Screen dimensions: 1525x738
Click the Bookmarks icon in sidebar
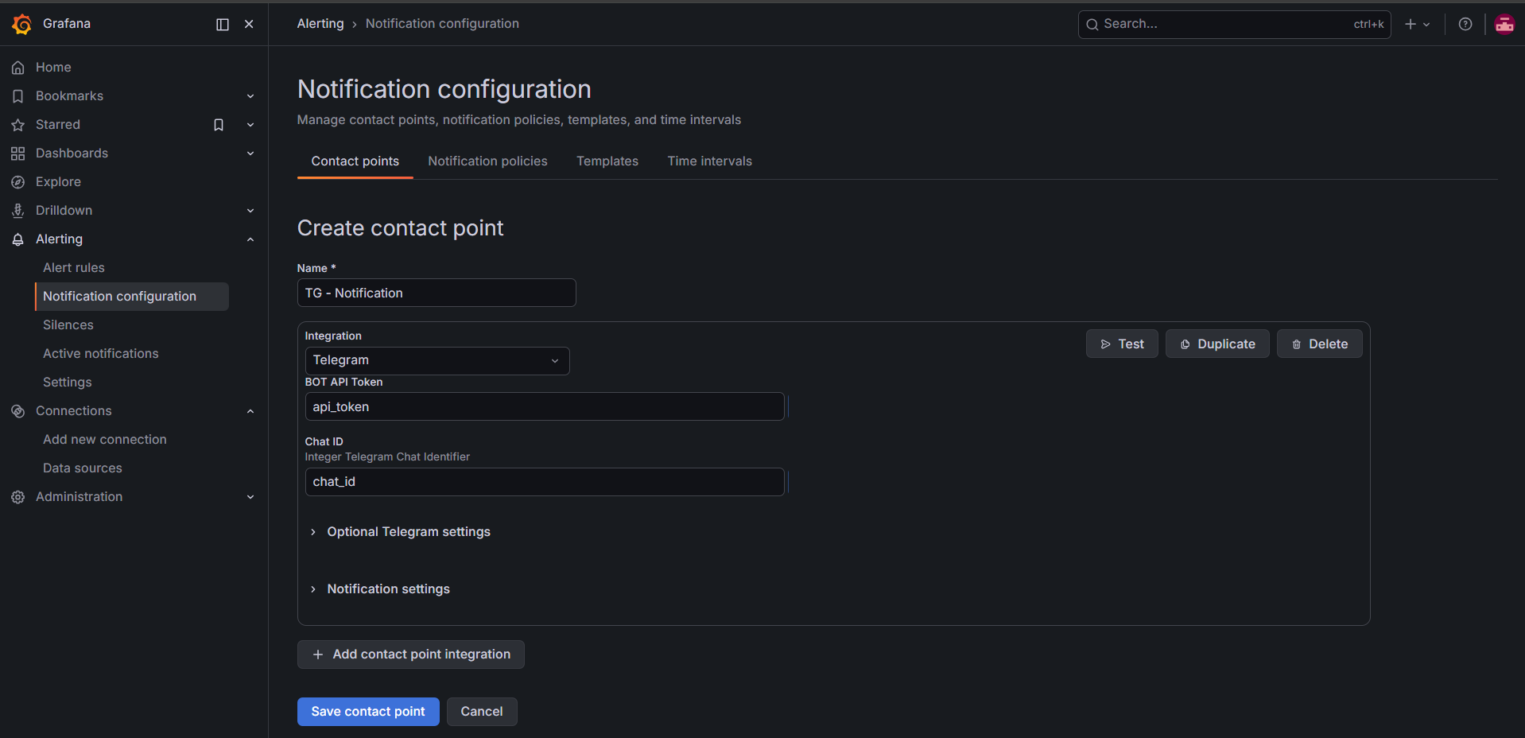[x=17, y=96]
